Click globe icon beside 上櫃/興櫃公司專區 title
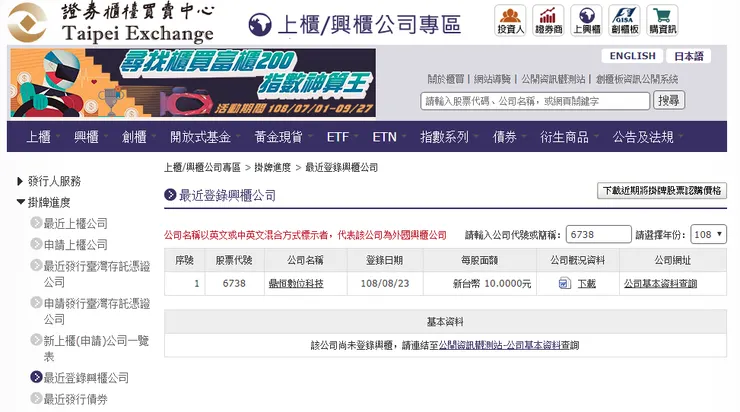740x412 pixels. [260, 25]
